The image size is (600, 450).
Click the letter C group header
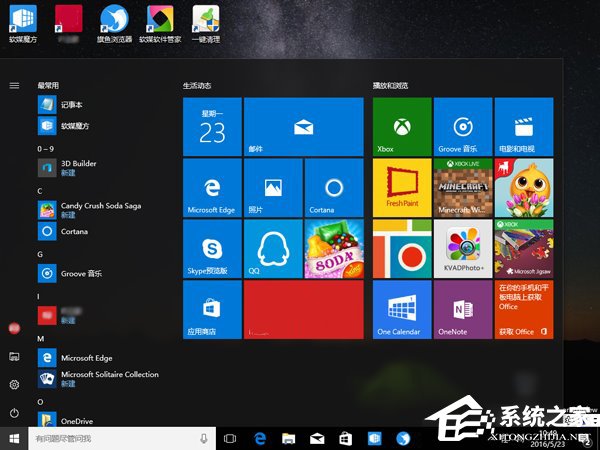click(40, 190)
